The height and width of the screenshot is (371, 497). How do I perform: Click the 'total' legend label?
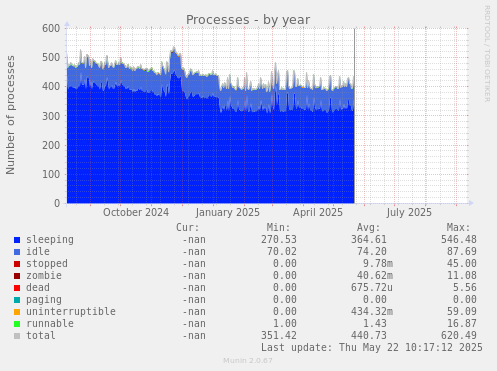(41, 336)
